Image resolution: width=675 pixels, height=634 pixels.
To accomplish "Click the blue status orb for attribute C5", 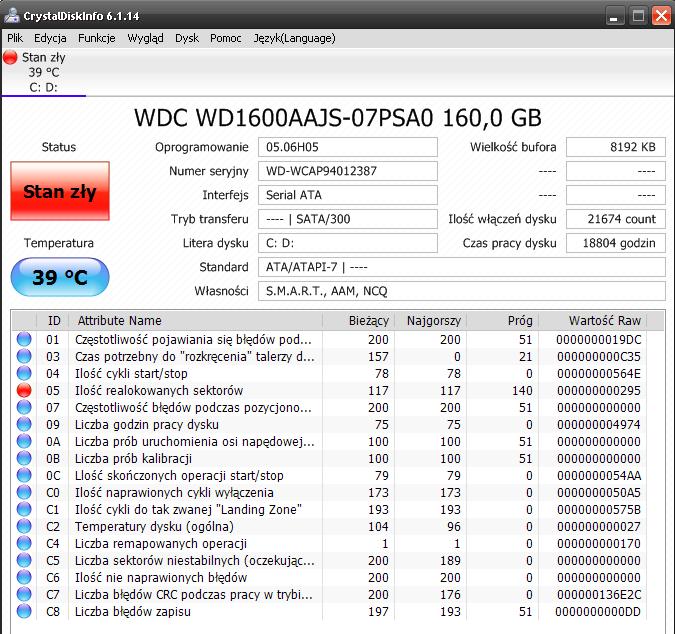I will pos(24,560).
